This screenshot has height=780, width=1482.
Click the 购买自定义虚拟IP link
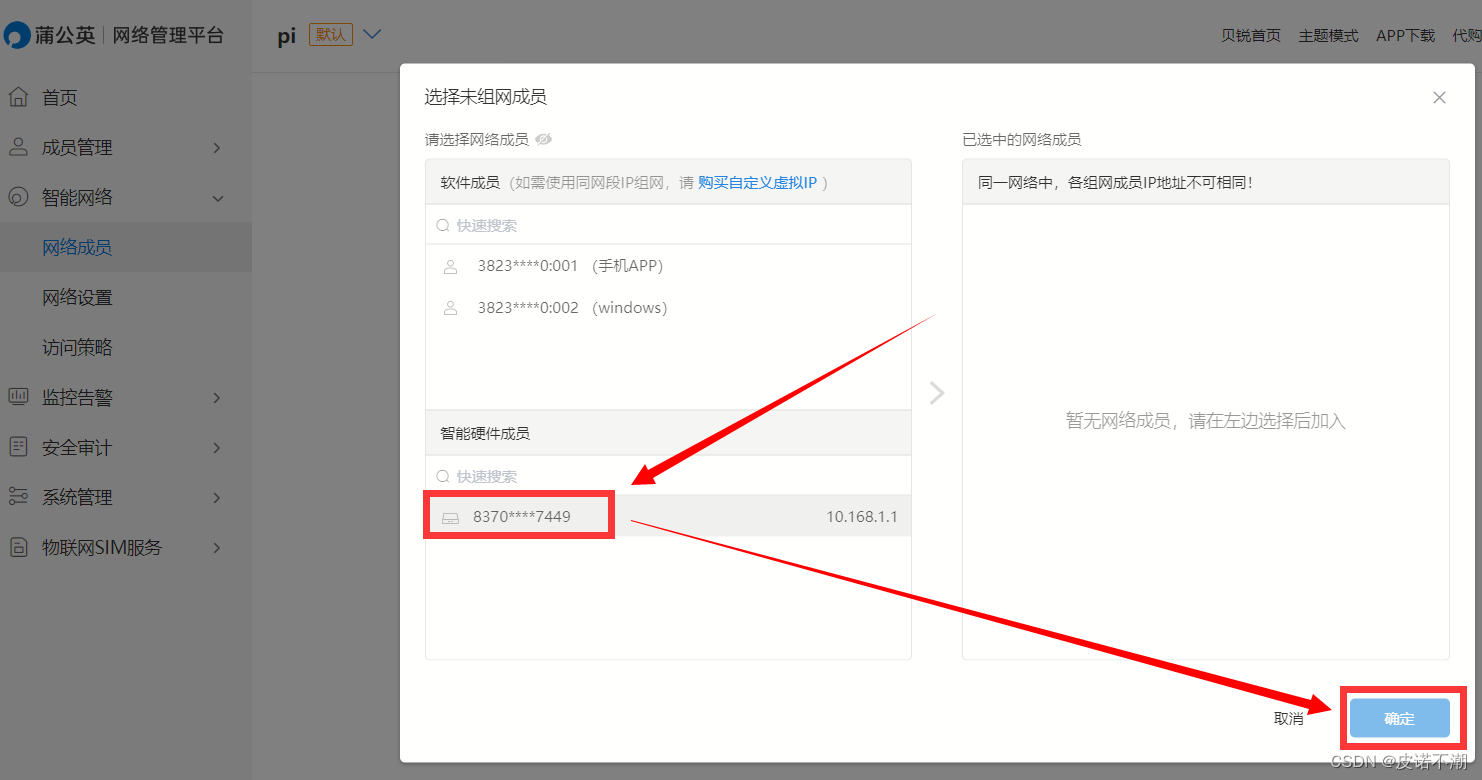coord(757,182)
